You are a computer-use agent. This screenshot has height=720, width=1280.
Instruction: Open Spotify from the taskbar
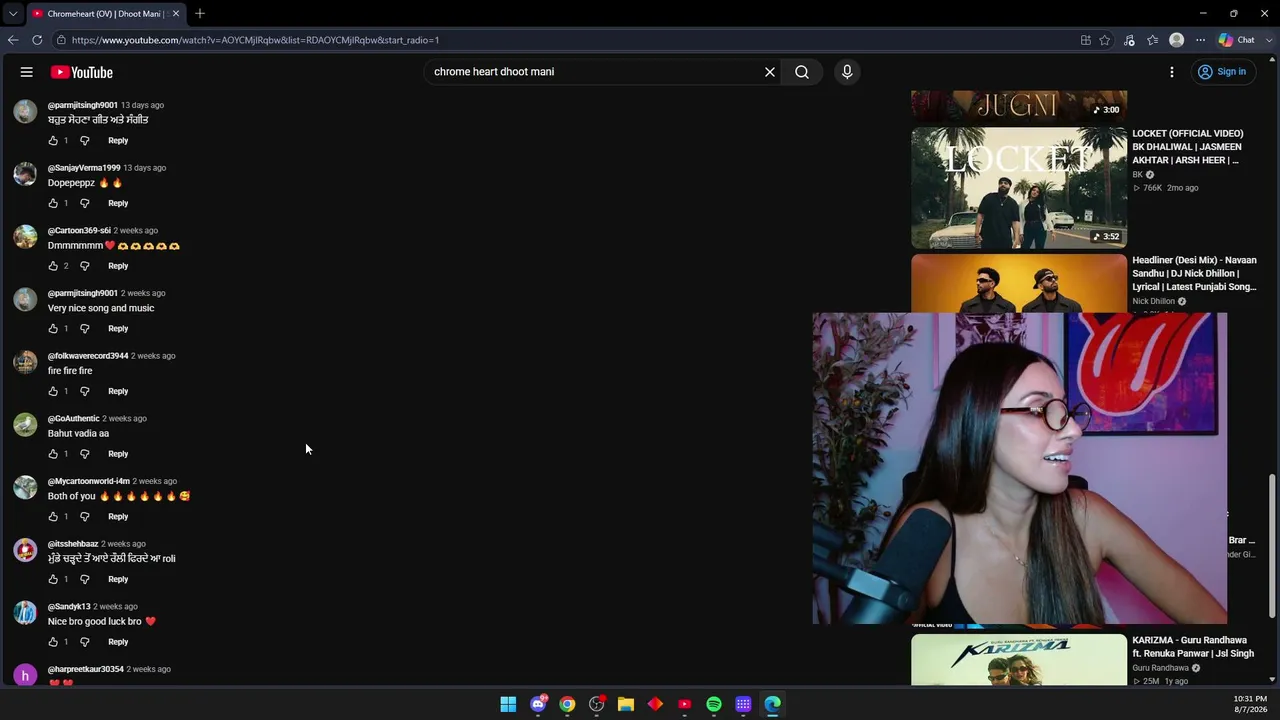pyautogui.click(x=714, y=704)
